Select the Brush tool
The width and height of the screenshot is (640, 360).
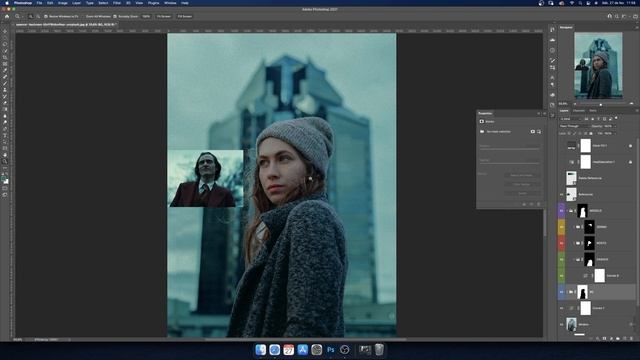[x=5, y=83]
